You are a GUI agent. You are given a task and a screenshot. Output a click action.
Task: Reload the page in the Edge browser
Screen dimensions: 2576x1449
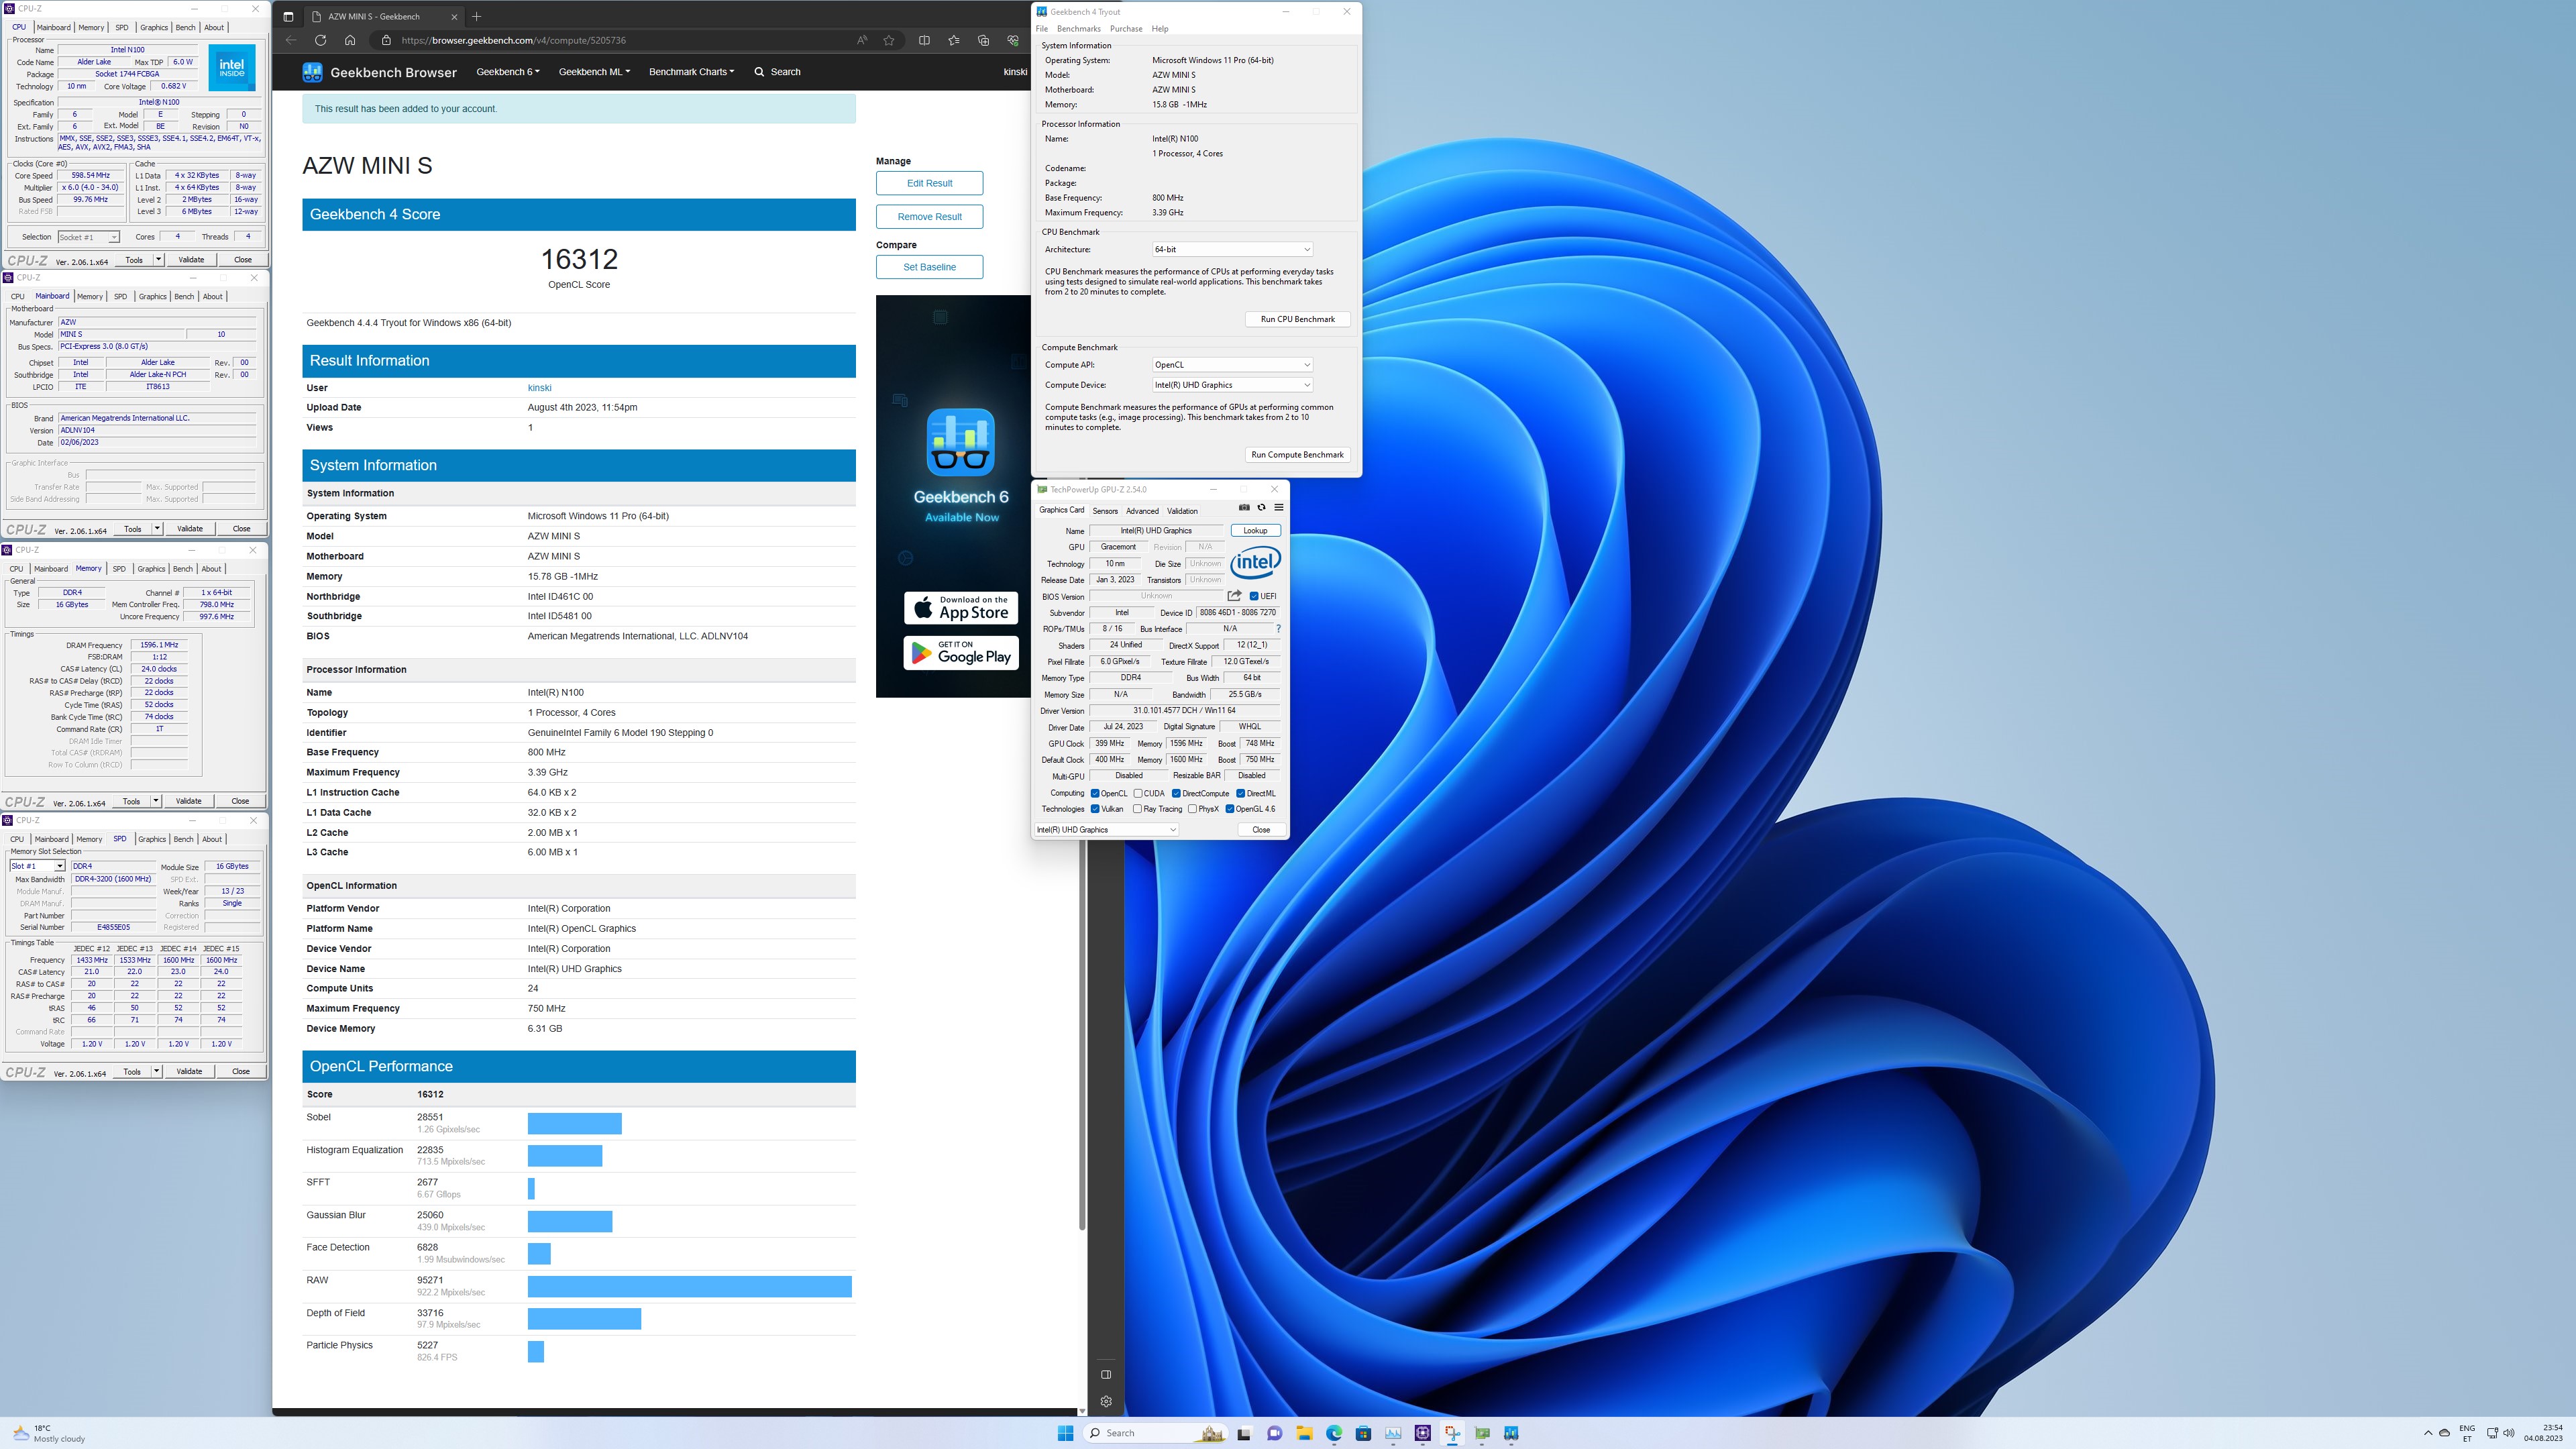pos(320,40)
